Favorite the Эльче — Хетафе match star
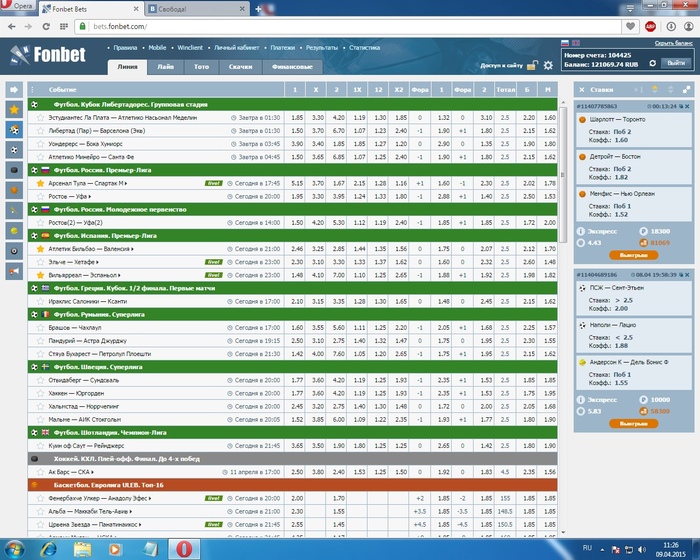Viewport: 700px width, 560px height. tap(40, 262)
